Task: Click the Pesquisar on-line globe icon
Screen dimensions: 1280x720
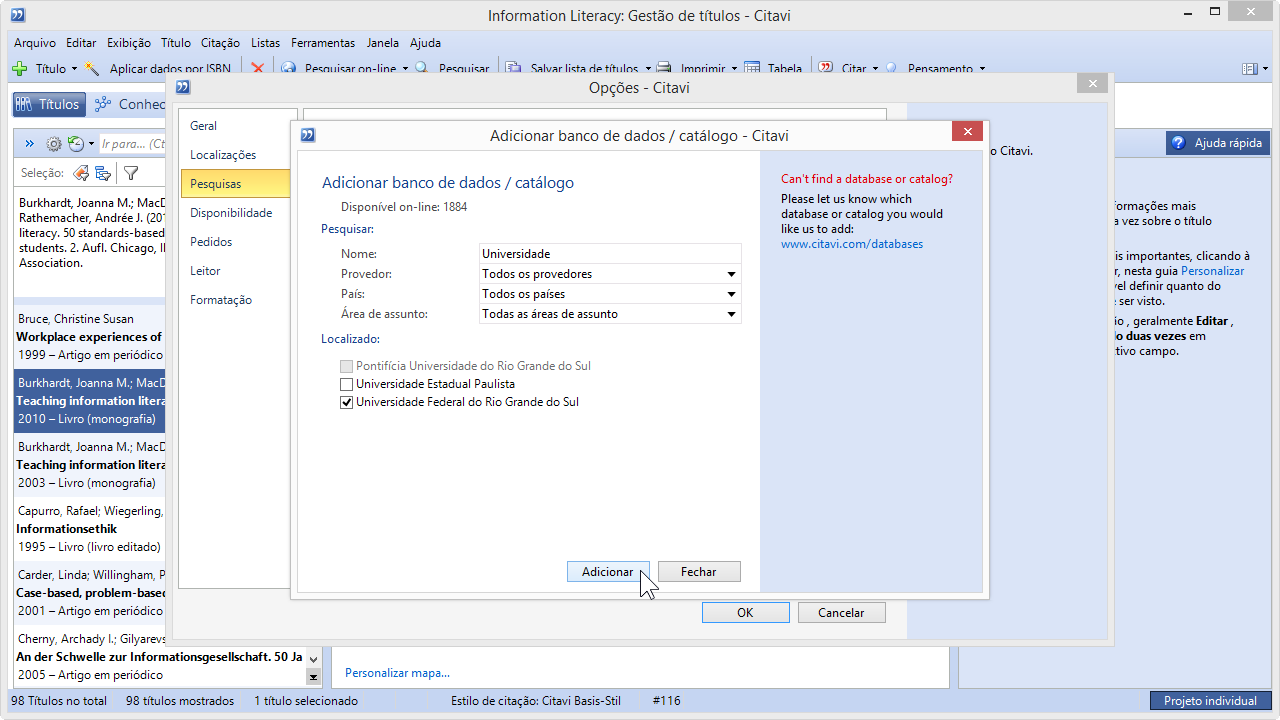Action: [x=289, y=69]
